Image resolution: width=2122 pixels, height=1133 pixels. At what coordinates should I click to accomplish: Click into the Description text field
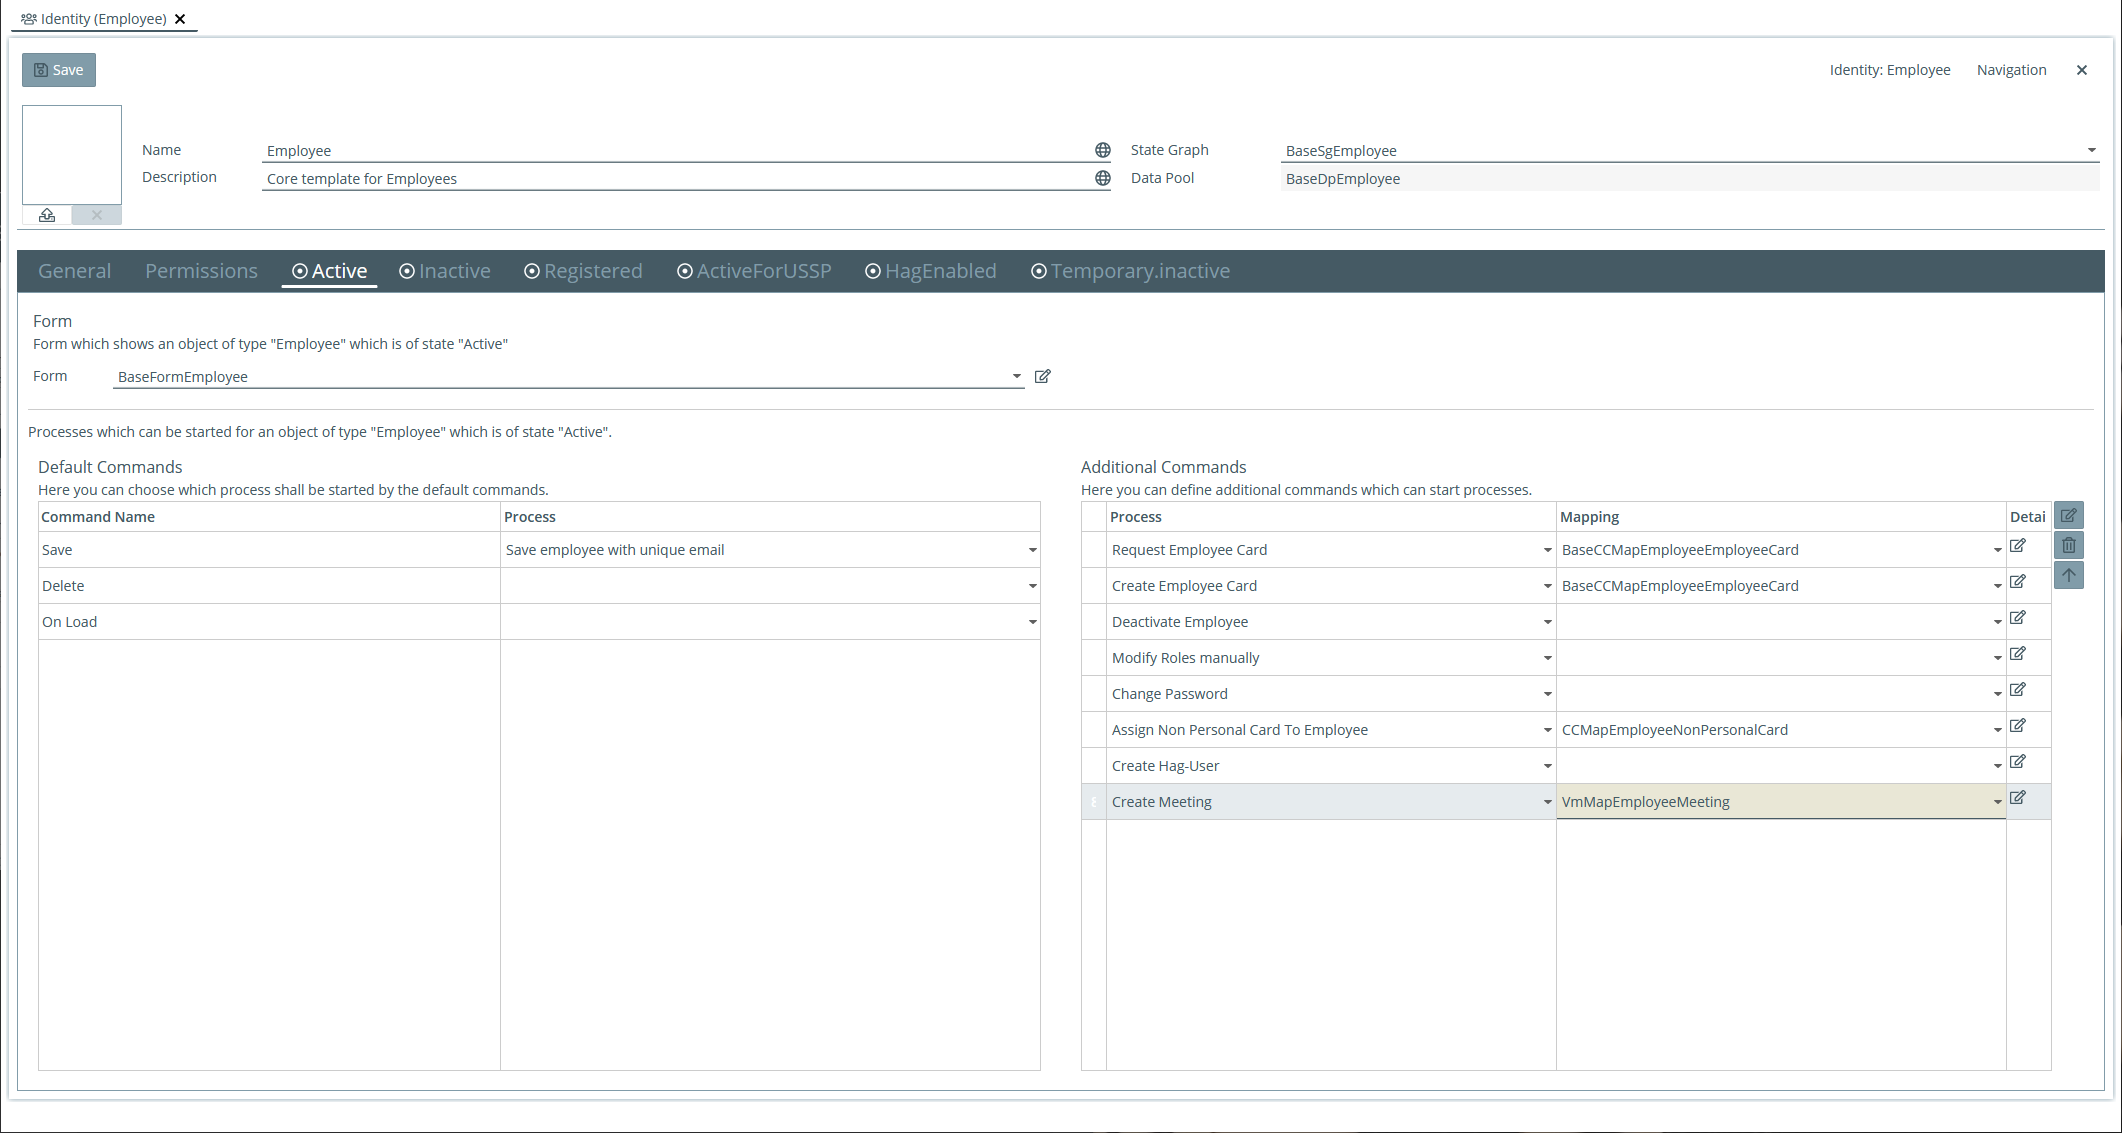pos(600,178)
